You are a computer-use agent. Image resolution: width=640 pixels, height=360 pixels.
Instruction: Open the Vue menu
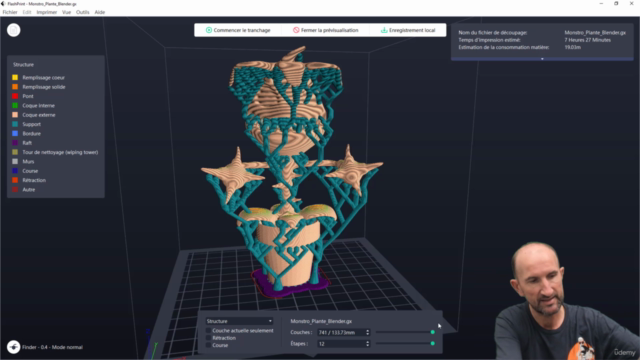coord(67,12)
